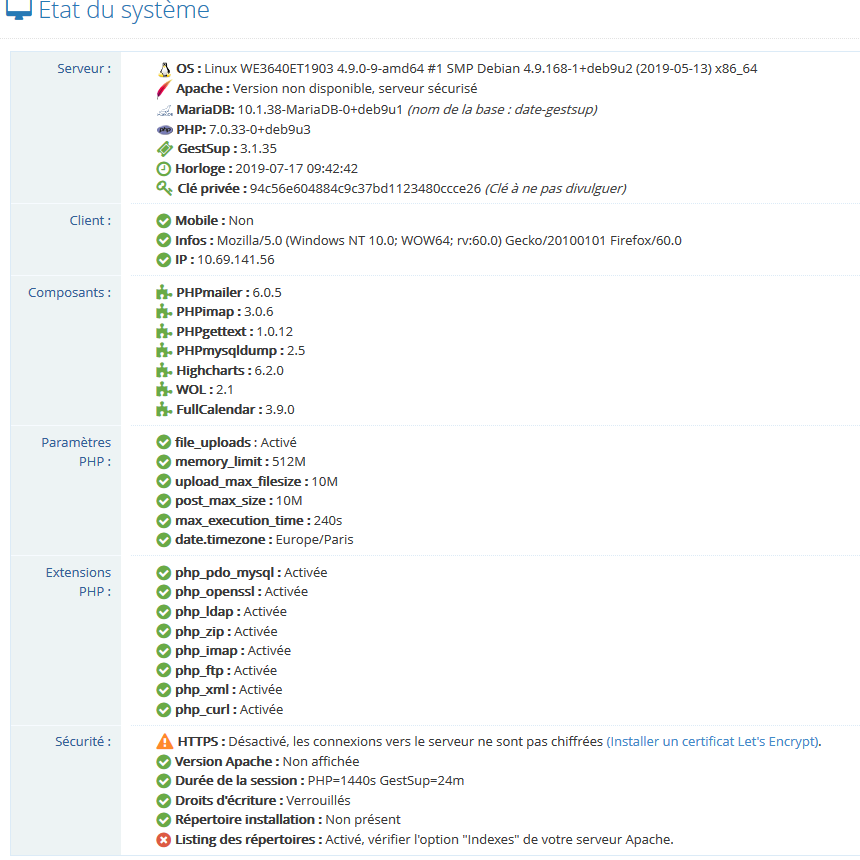Screen dimensions: 860x860
Task: Click the Horloge clock icon
Action: coord(164,169)
